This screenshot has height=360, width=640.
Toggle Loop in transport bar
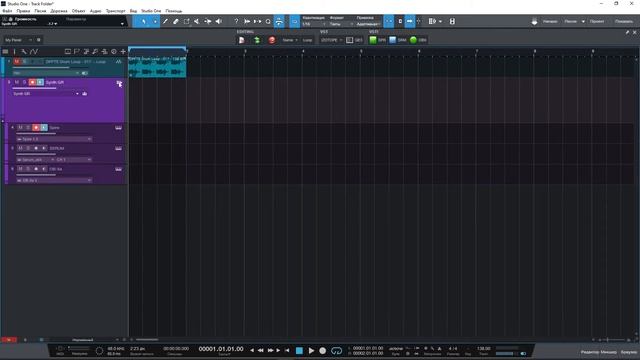pos(337,350)
